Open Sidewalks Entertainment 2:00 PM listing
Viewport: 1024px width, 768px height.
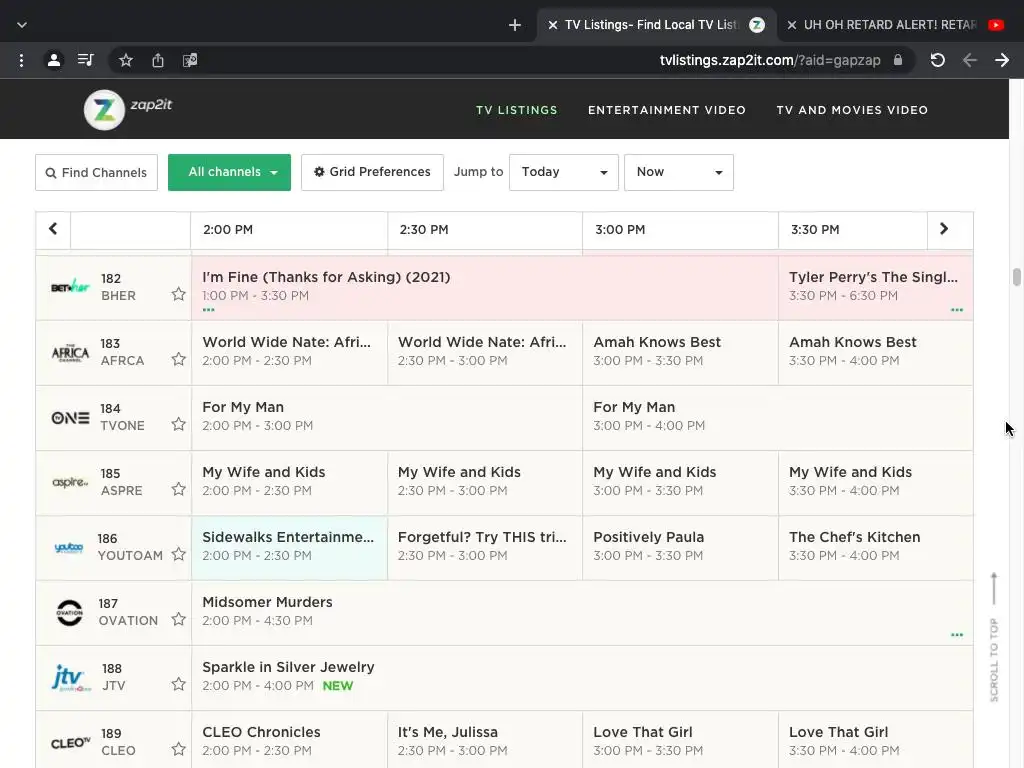[289, 547]
